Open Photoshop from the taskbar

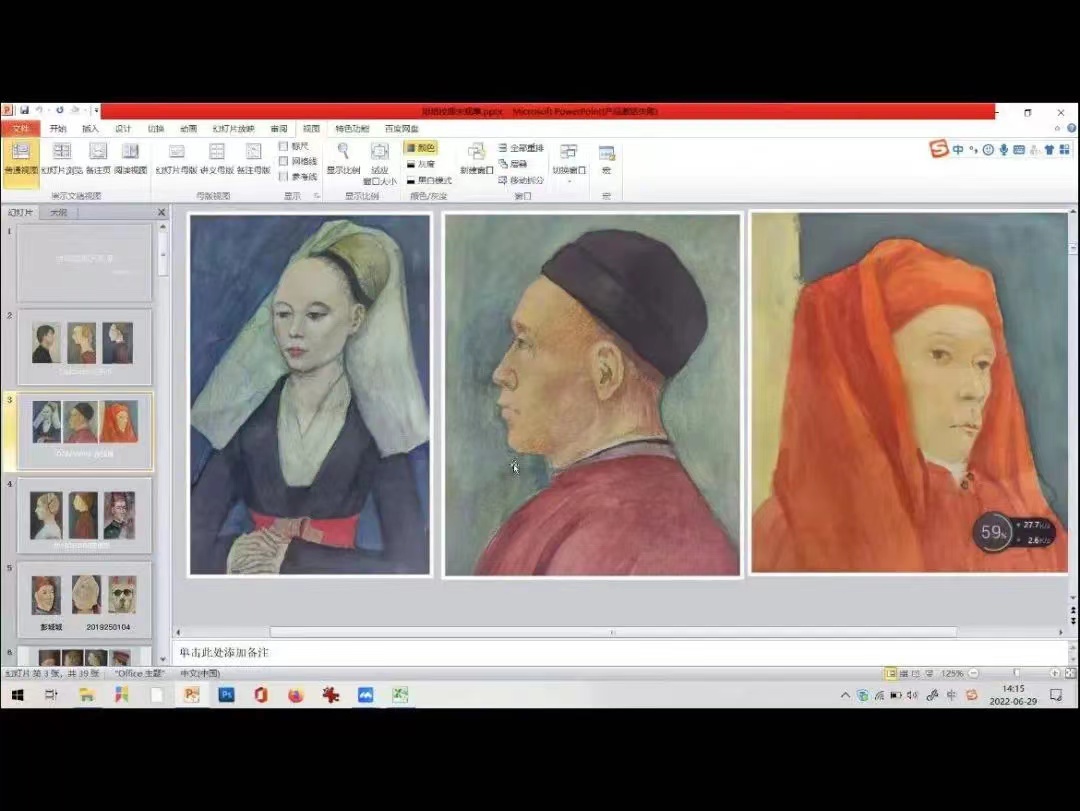coord(226,695)
